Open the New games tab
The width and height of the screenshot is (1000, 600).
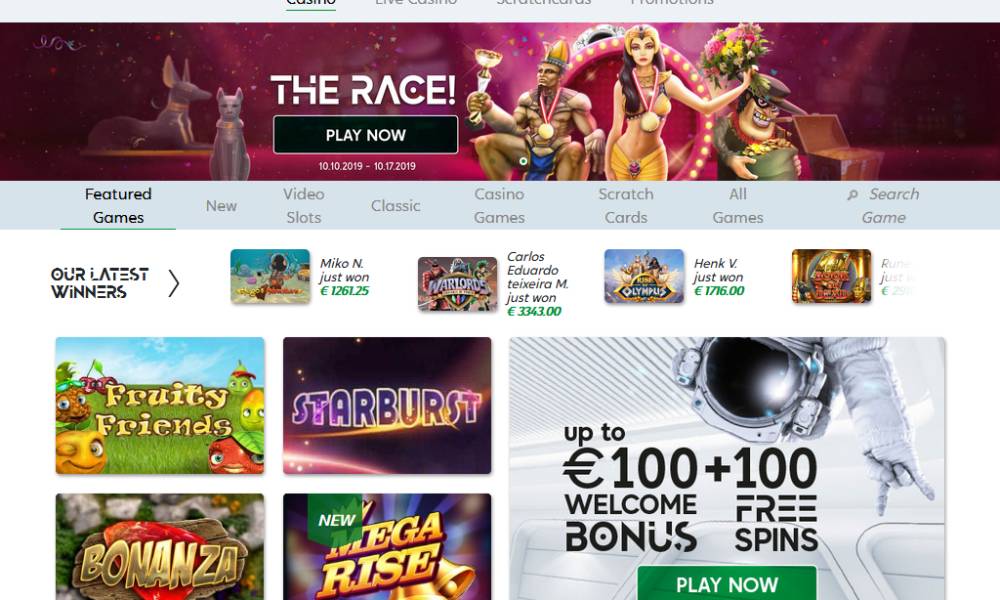coord(221,206)
